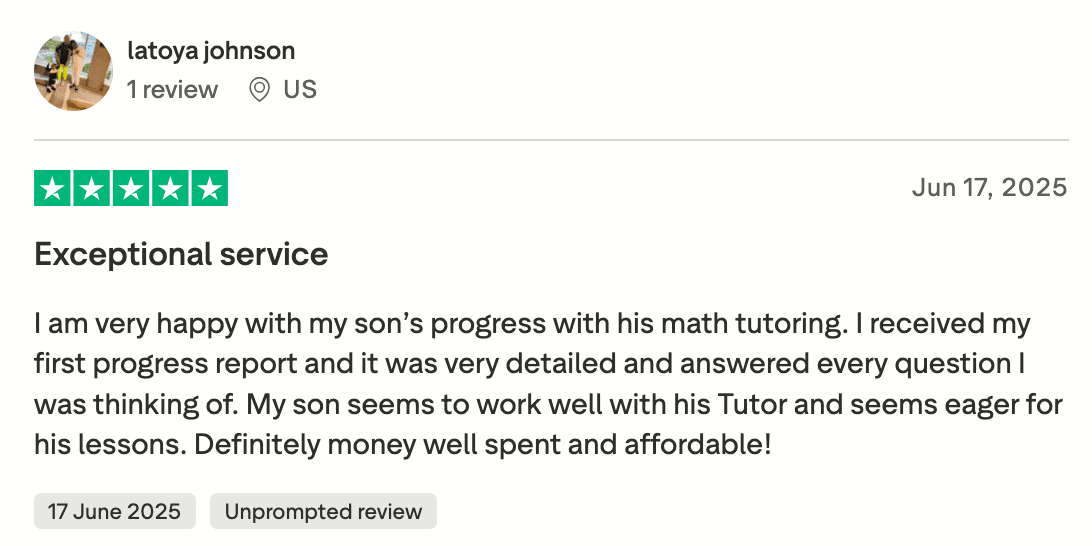
Task: Click the second green rating star
Action: tap(92, 188)
